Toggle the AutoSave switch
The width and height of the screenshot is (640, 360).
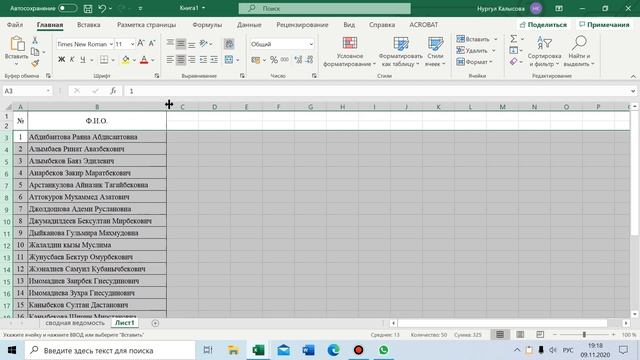point(67,8)
